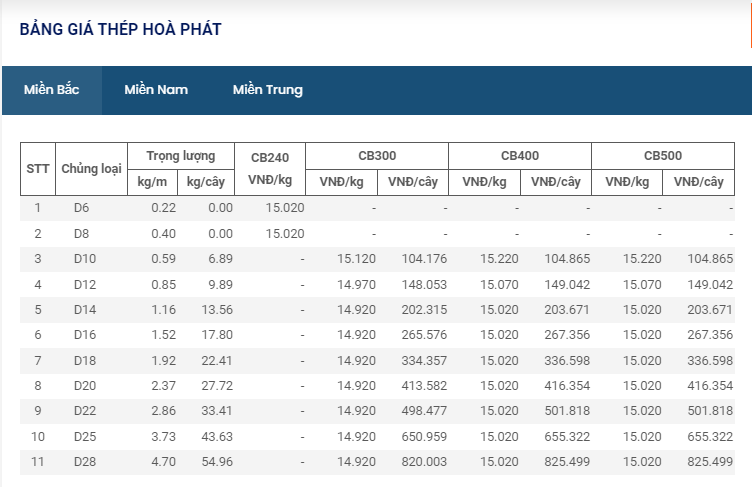Select the D18 row label
752x487 pixels.
pos(85,360)
